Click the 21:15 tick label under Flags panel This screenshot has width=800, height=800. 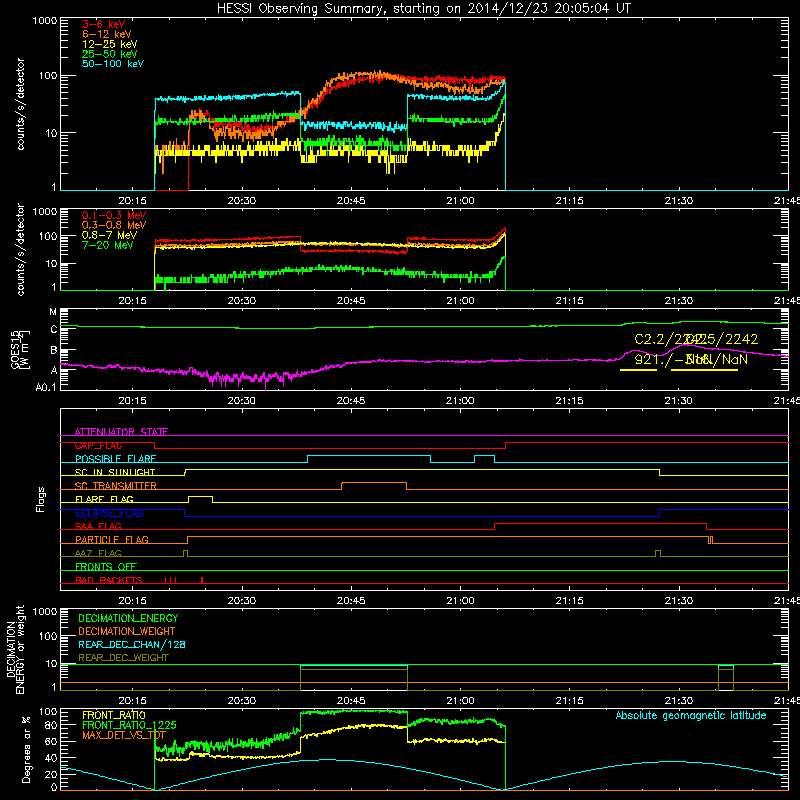569,601
